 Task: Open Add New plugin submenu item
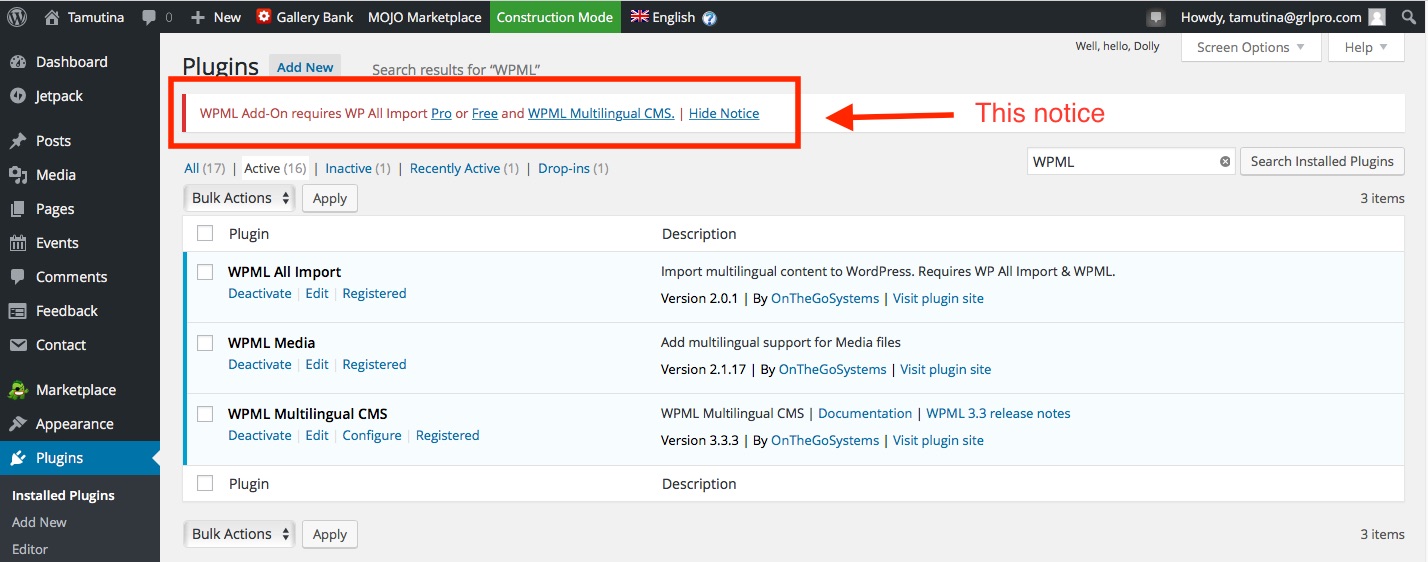(x=40, y=522)
